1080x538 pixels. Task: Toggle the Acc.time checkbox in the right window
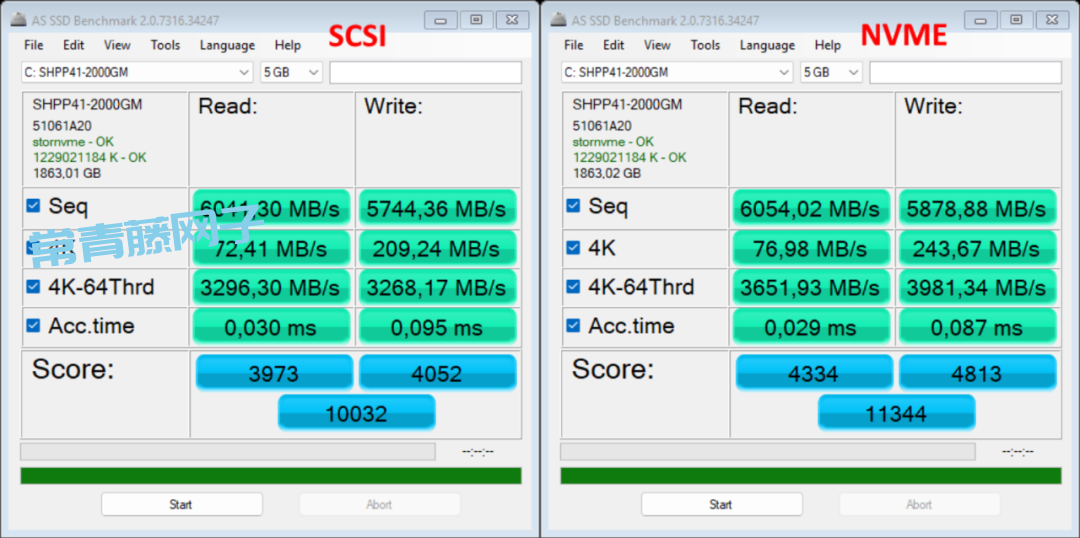573,326
